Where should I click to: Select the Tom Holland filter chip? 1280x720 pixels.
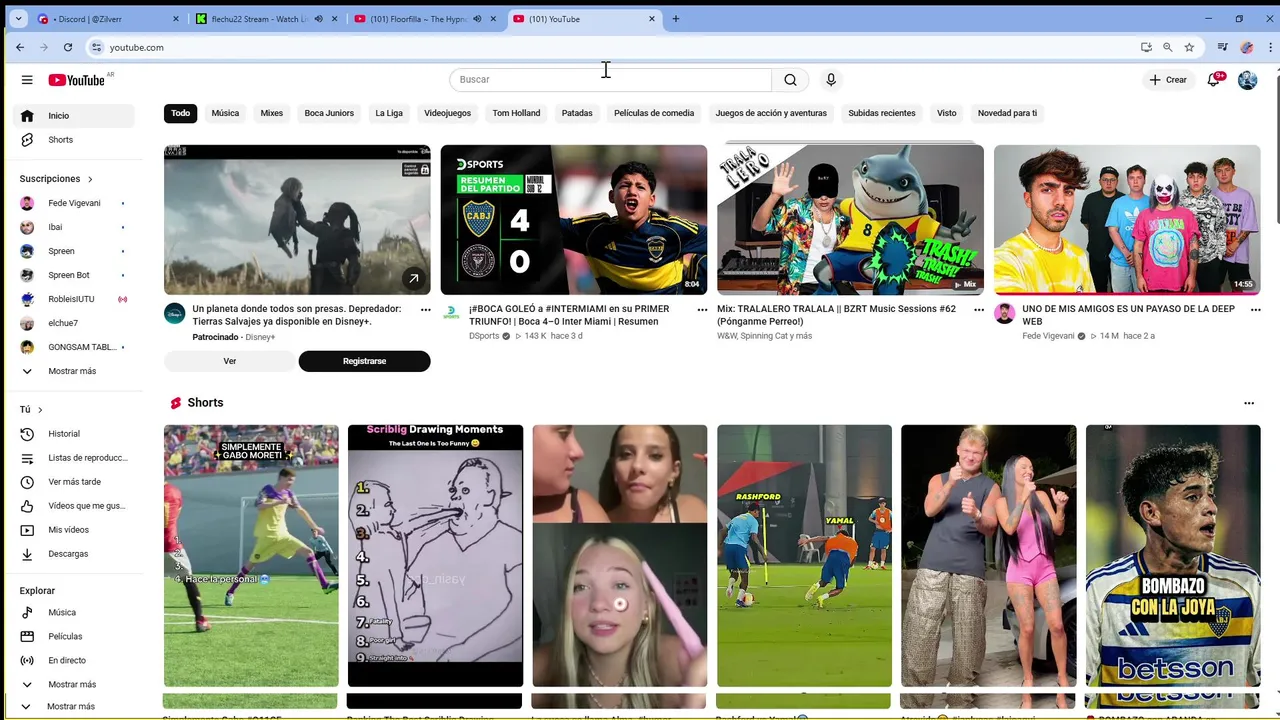pyautogui.click(x=516, y=113)
